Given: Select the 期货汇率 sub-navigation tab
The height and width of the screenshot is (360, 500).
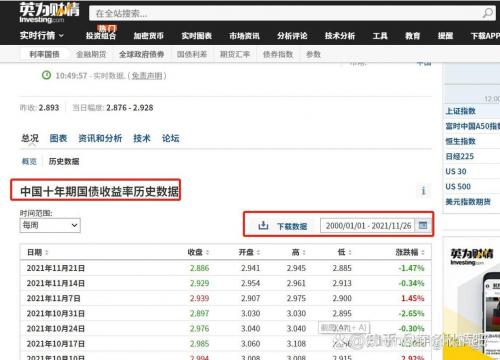Looking at the screenshot, I should point(235,54).
